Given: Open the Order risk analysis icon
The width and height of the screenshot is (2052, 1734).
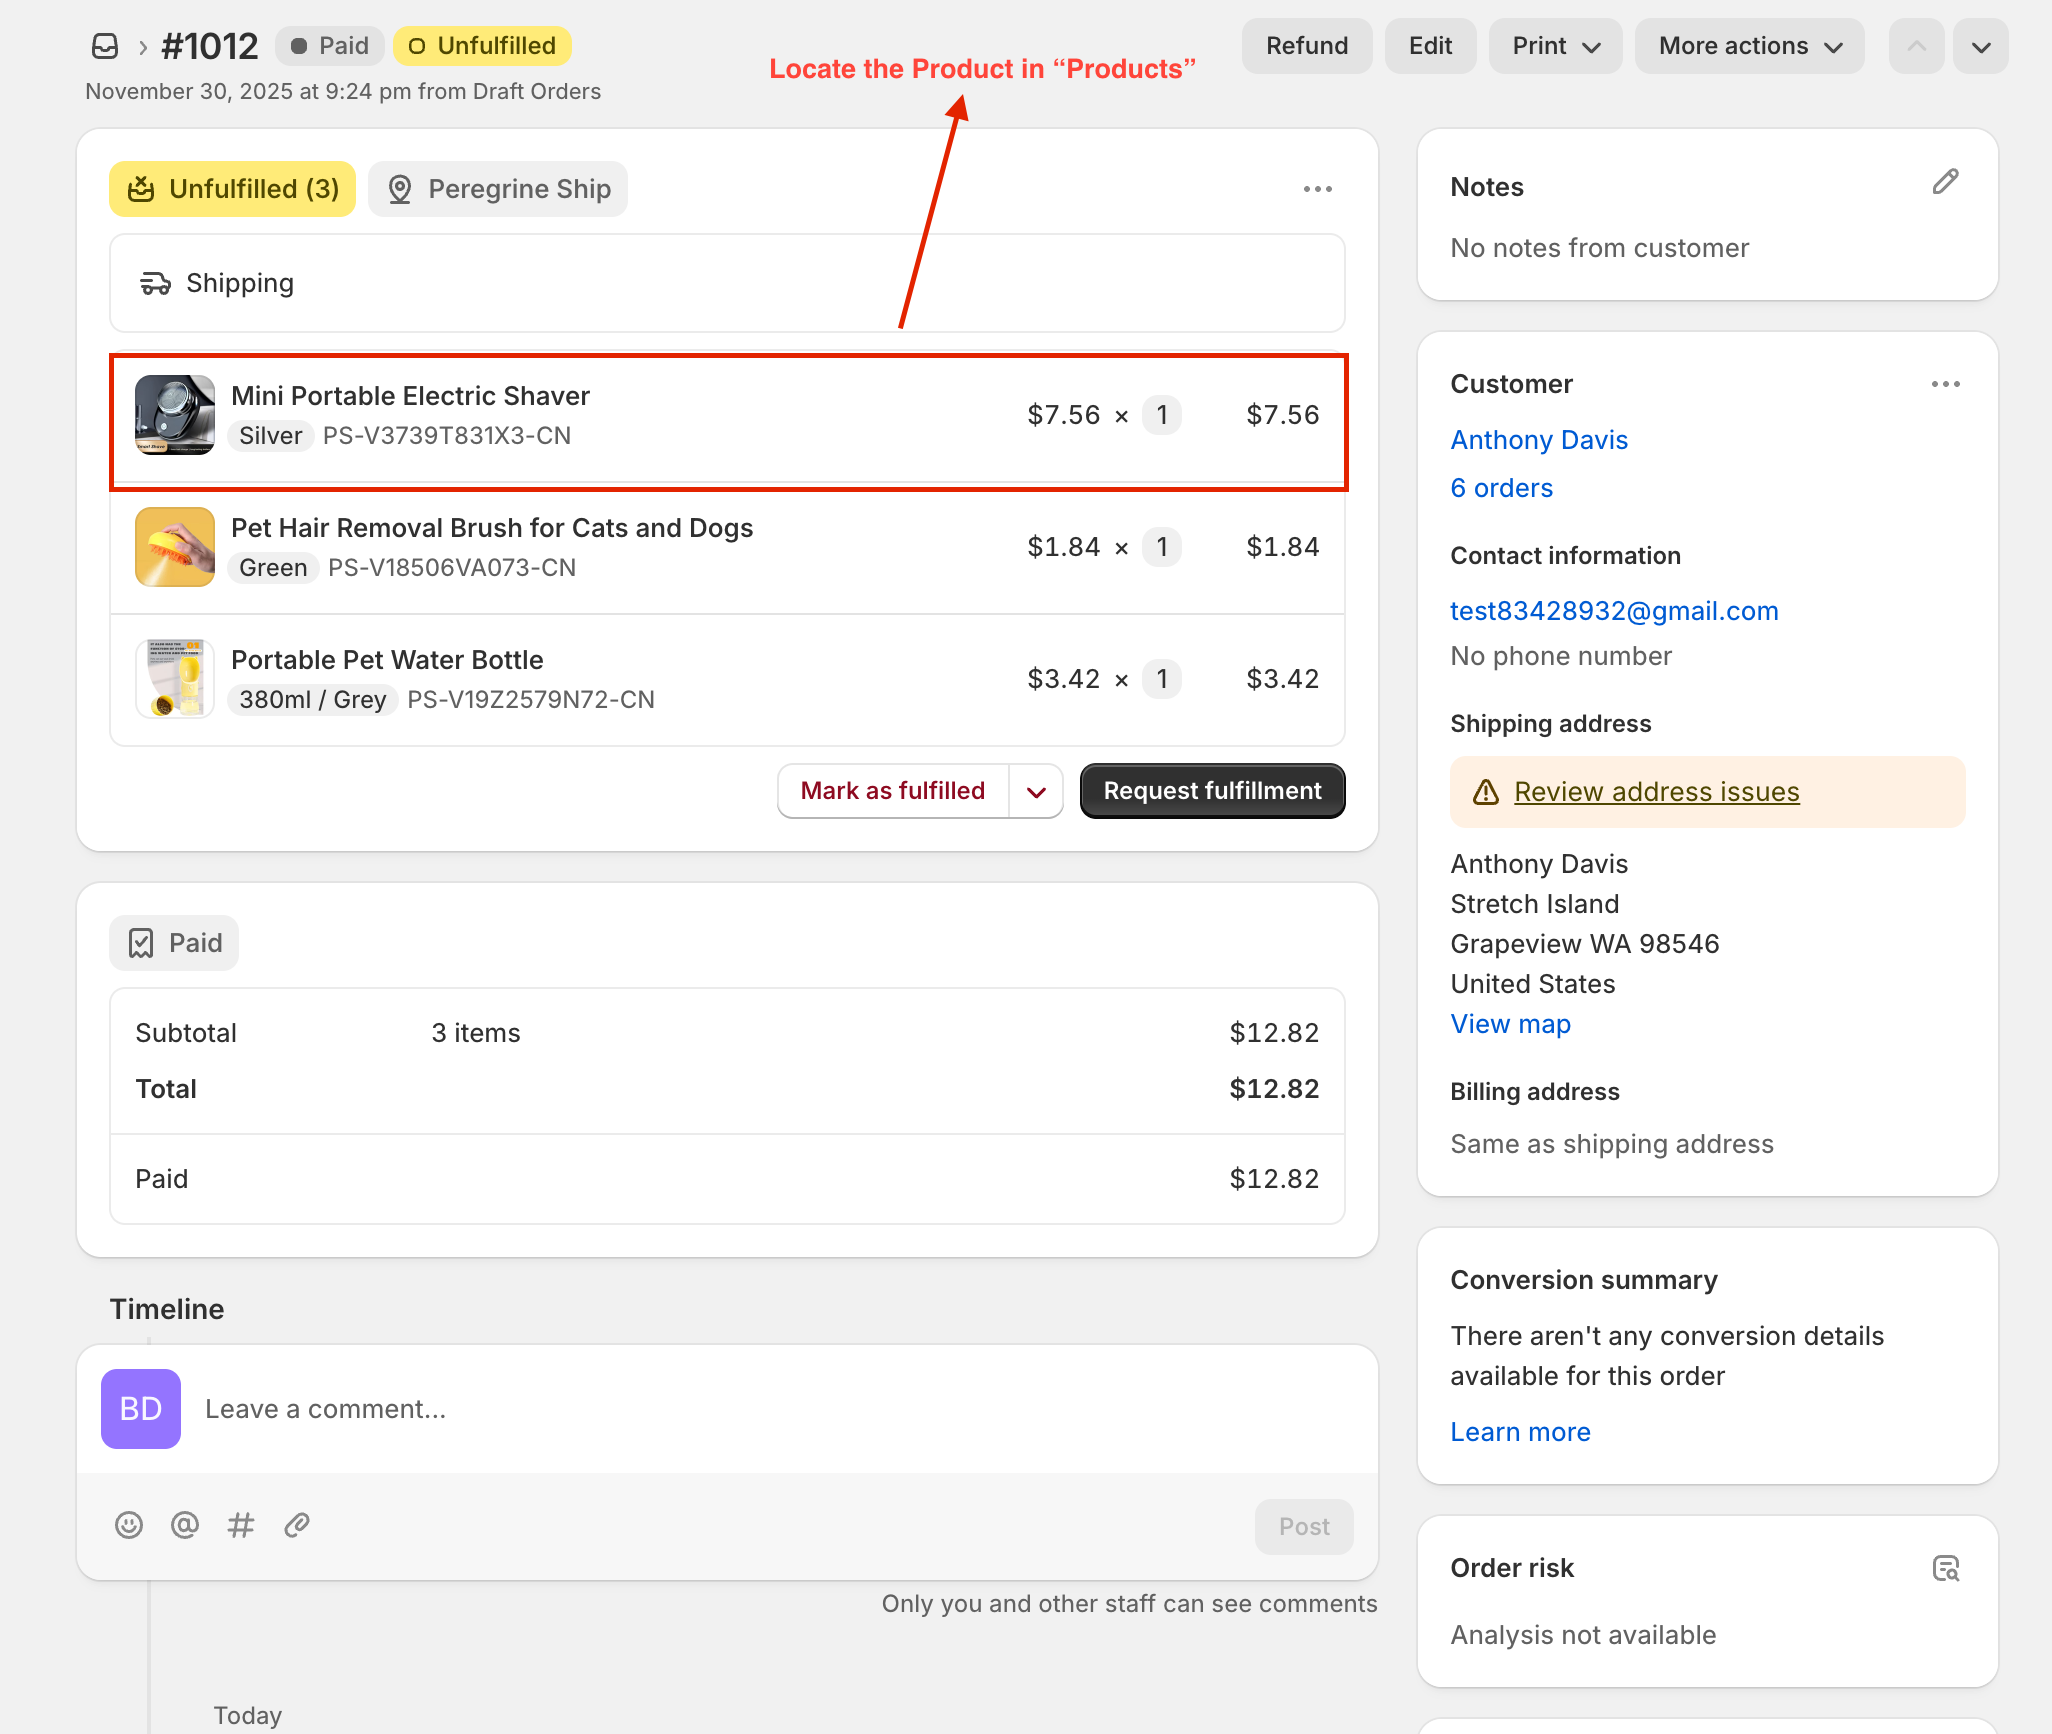Looking at the screenshot, I should click(1945, 1568).
